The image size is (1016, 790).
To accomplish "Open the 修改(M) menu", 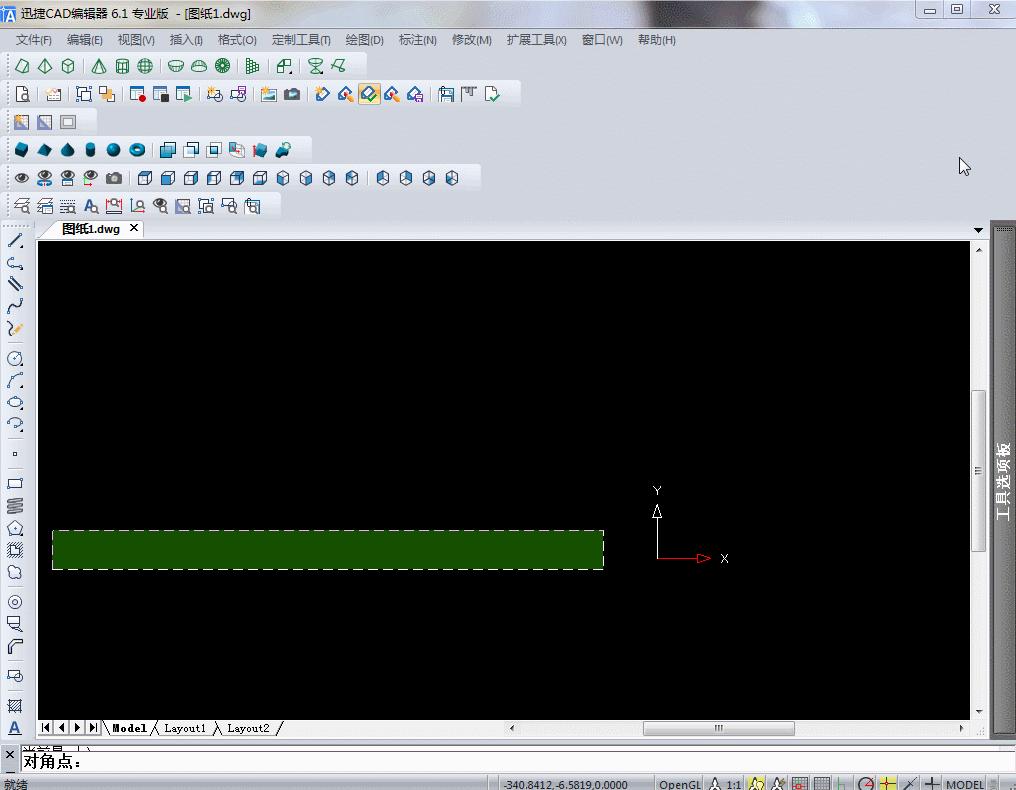I will point(470,40).
